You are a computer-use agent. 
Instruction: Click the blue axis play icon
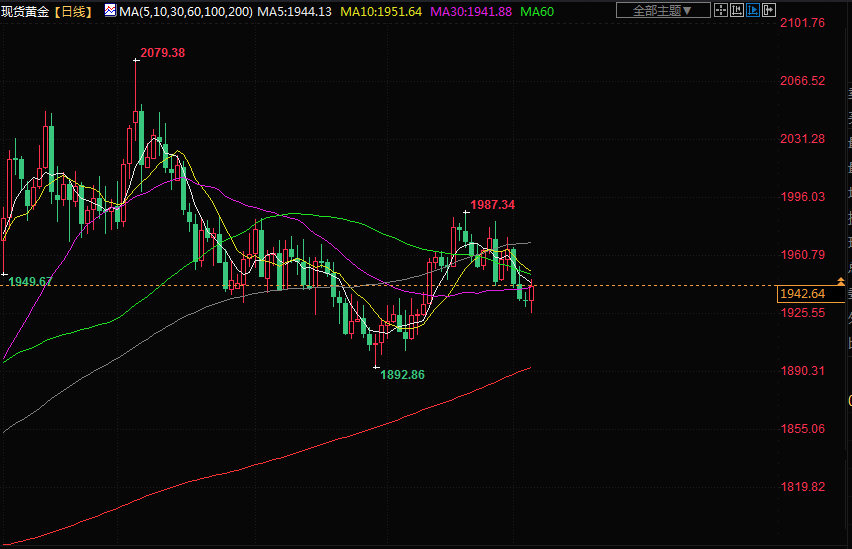coord(753,10)
